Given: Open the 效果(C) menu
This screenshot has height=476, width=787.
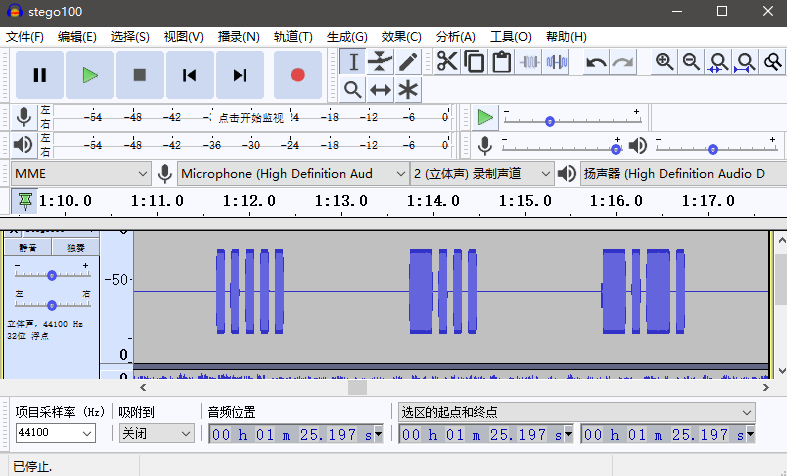Looking at the screenshot, I should 401,37.
